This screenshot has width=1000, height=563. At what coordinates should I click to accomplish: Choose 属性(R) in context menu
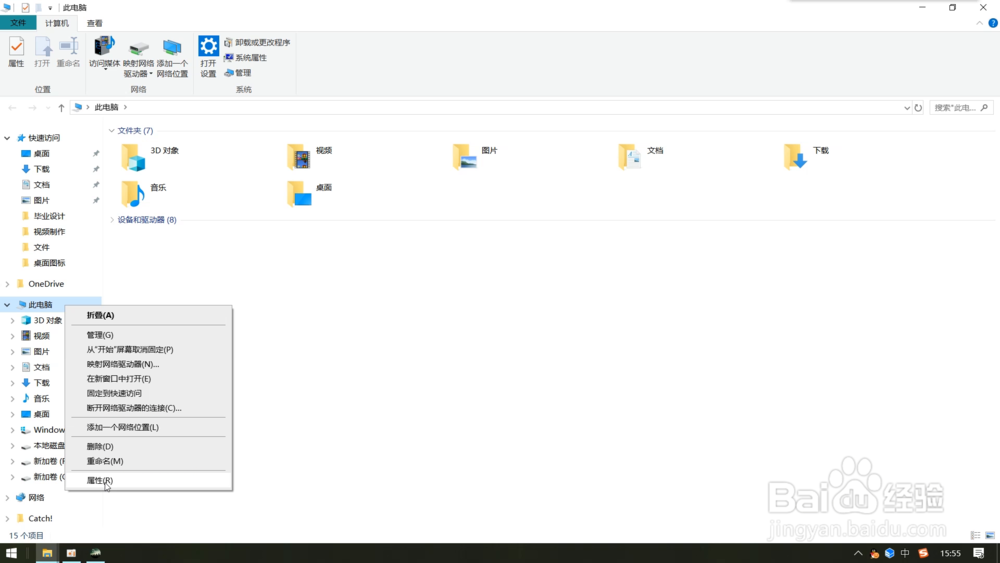coord(149,480)
